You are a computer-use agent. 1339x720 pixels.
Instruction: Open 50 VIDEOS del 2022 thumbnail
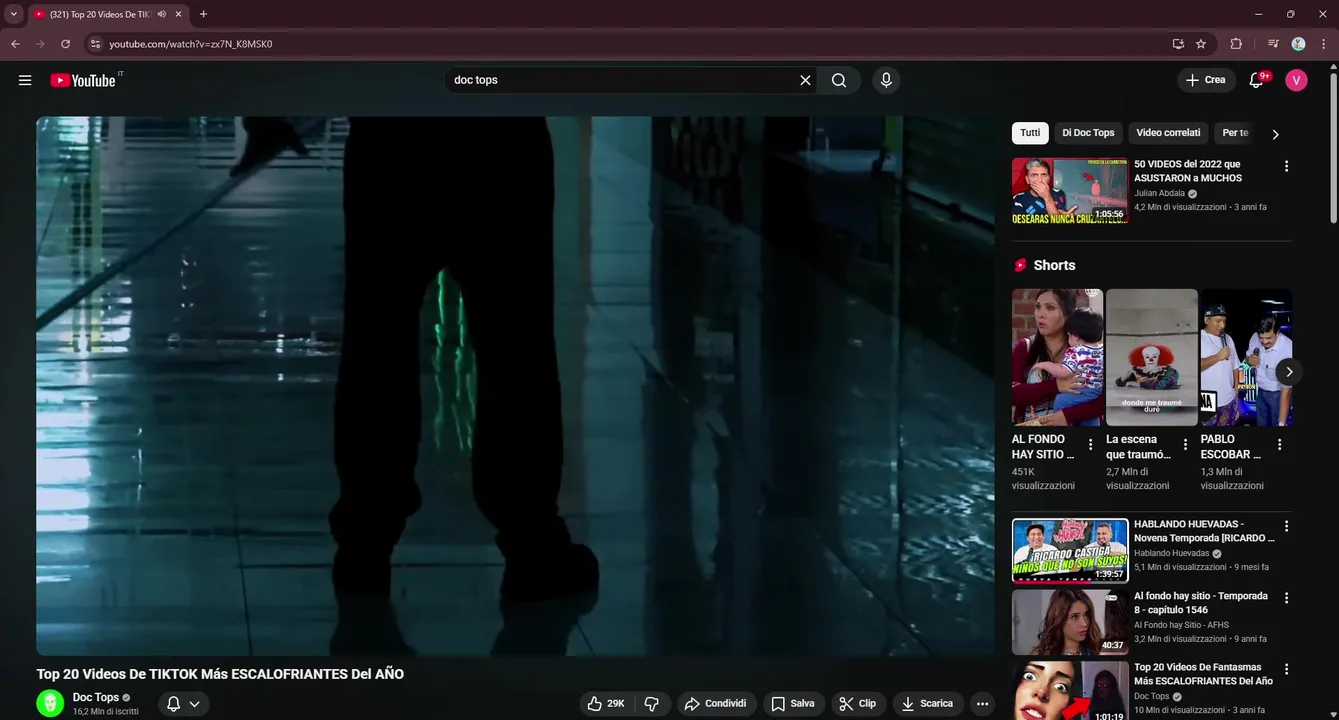1070,190
